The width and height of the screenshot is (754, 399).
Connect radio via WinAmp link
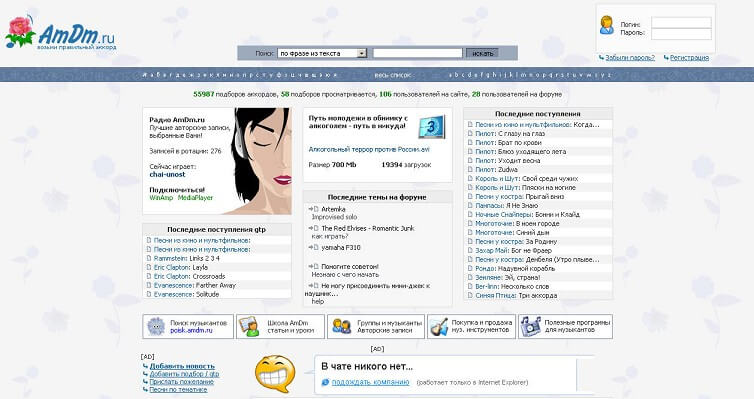pyautogui.click(x=161, y=198)
